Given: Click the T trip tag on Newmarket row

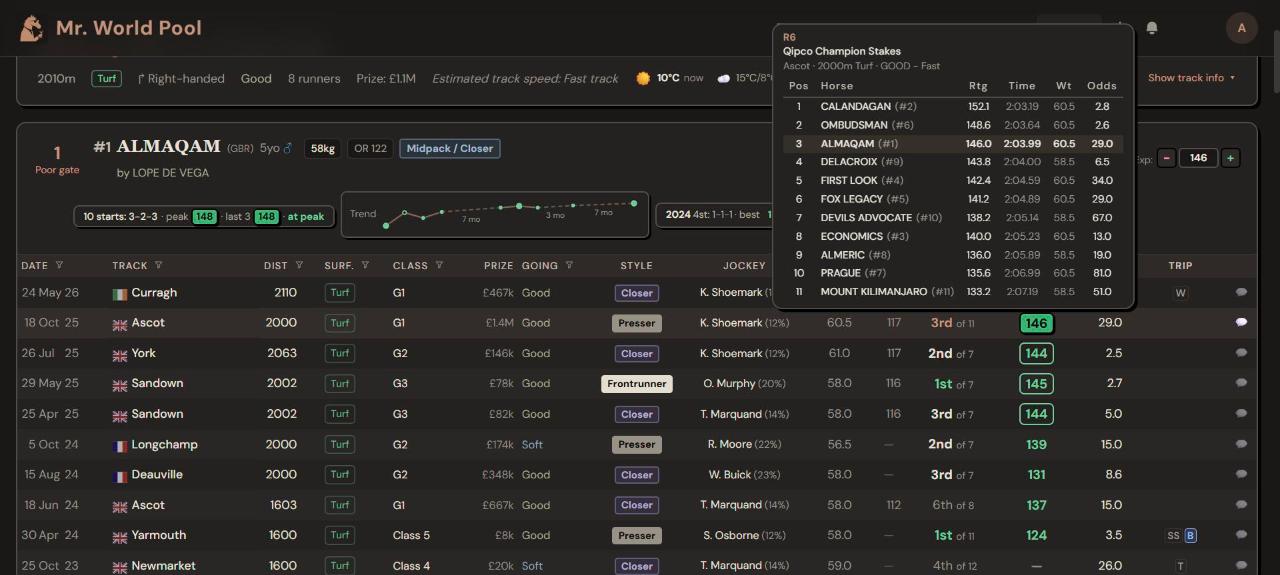Looking at the screenshot, I should point(1181,566).
